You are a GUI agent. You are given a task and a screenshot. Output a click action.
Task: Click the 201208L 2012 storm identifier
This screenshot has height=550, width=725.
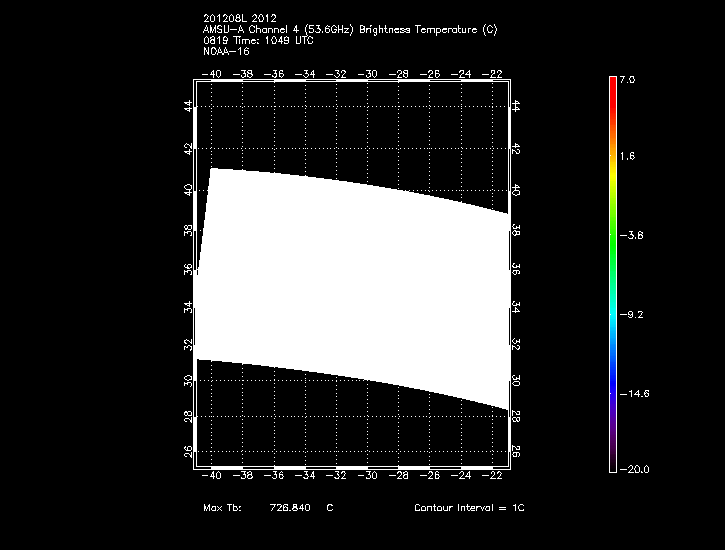(x=239, y=18)
